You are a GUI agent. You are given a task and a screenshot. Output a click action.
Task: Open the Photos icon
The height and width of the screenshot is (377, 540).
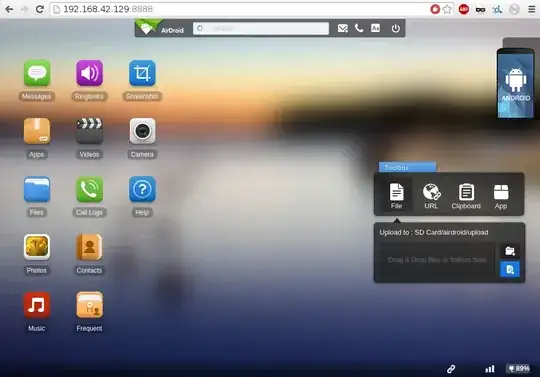click(37, 247)
